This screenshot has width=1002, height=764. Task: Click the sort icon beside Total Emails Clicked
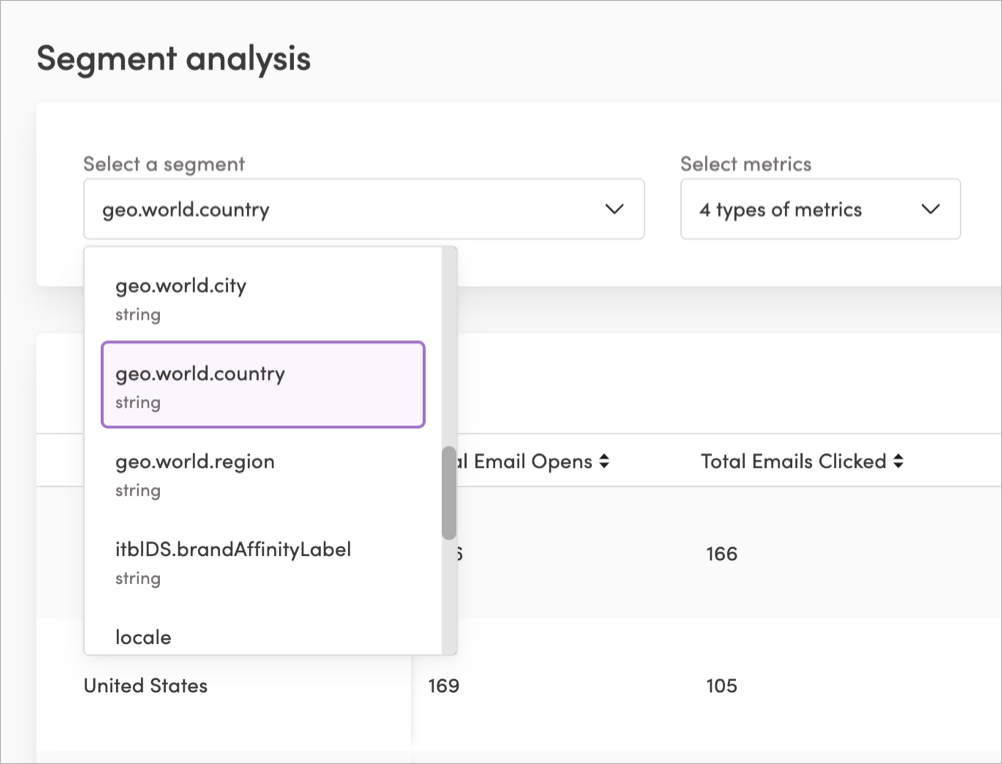point(897,461)
